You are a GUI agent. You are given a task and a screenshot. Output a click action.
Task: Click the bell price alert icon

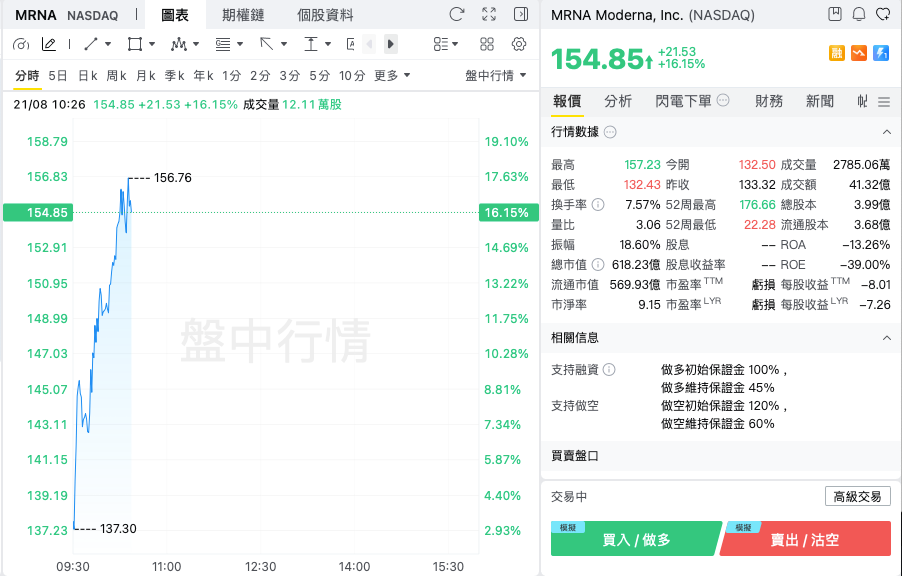click(859, 14)
